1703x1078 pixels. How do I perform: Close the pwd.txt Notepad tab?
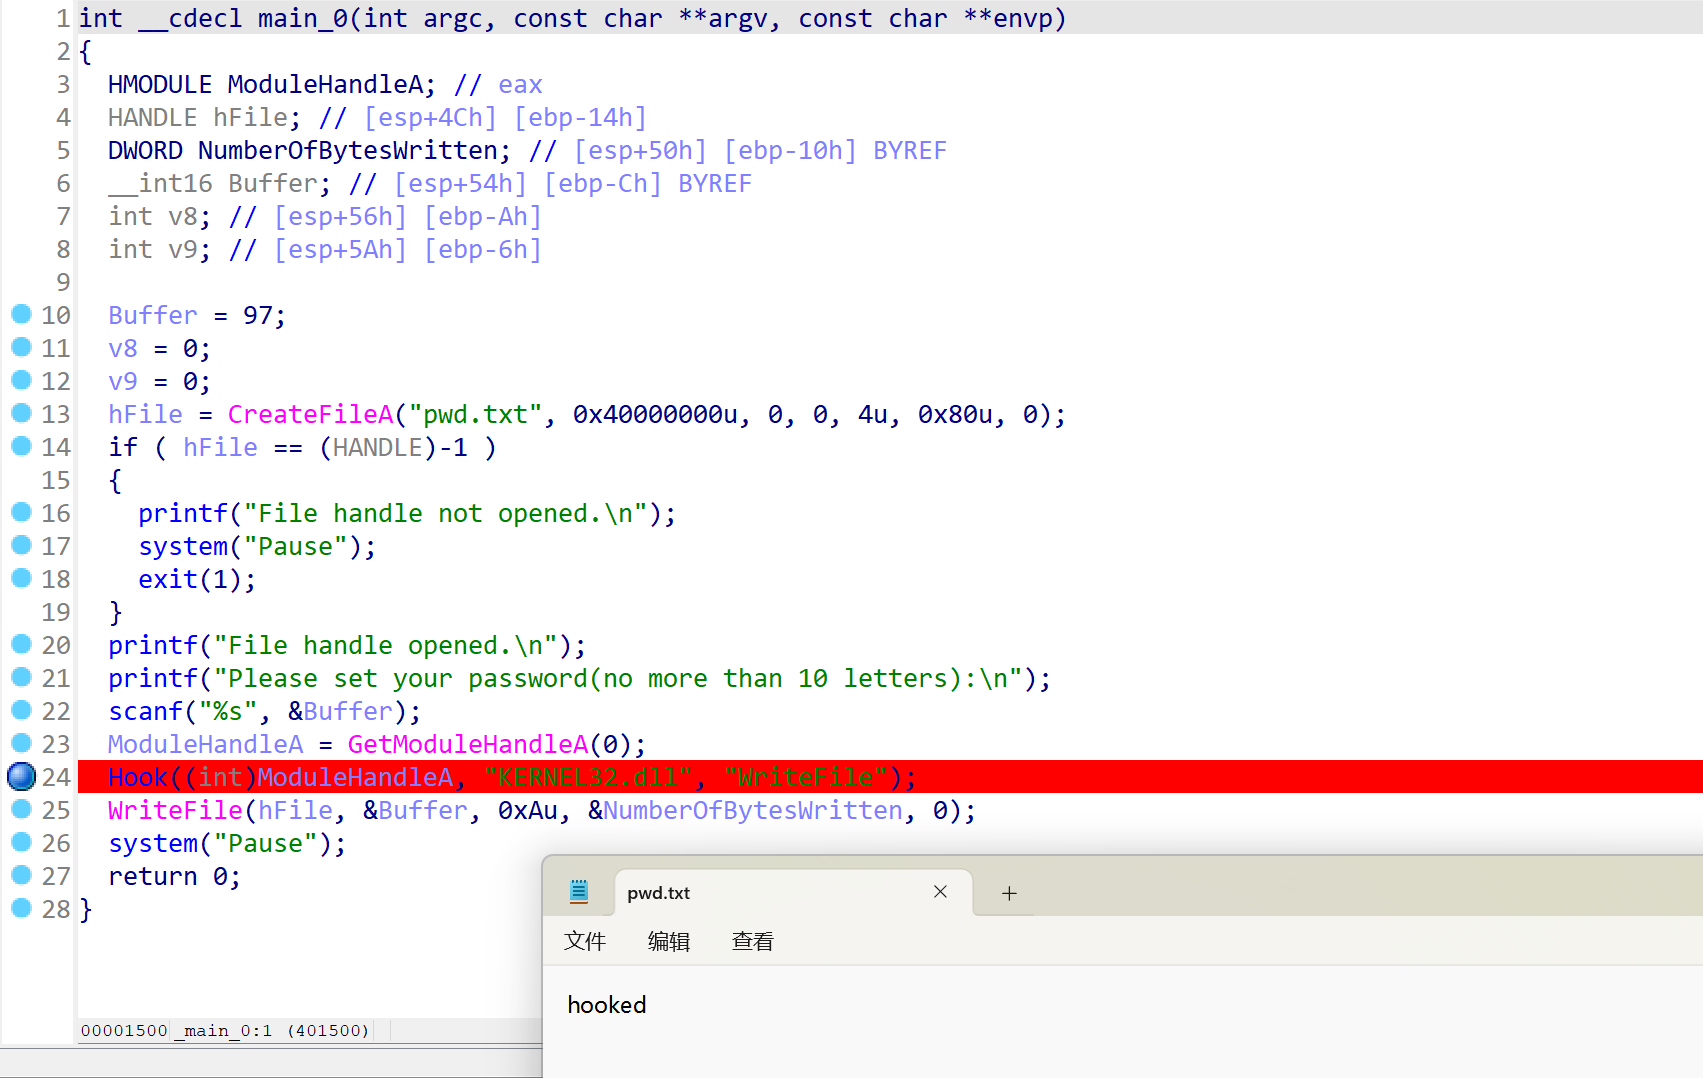tap(940, 892)
